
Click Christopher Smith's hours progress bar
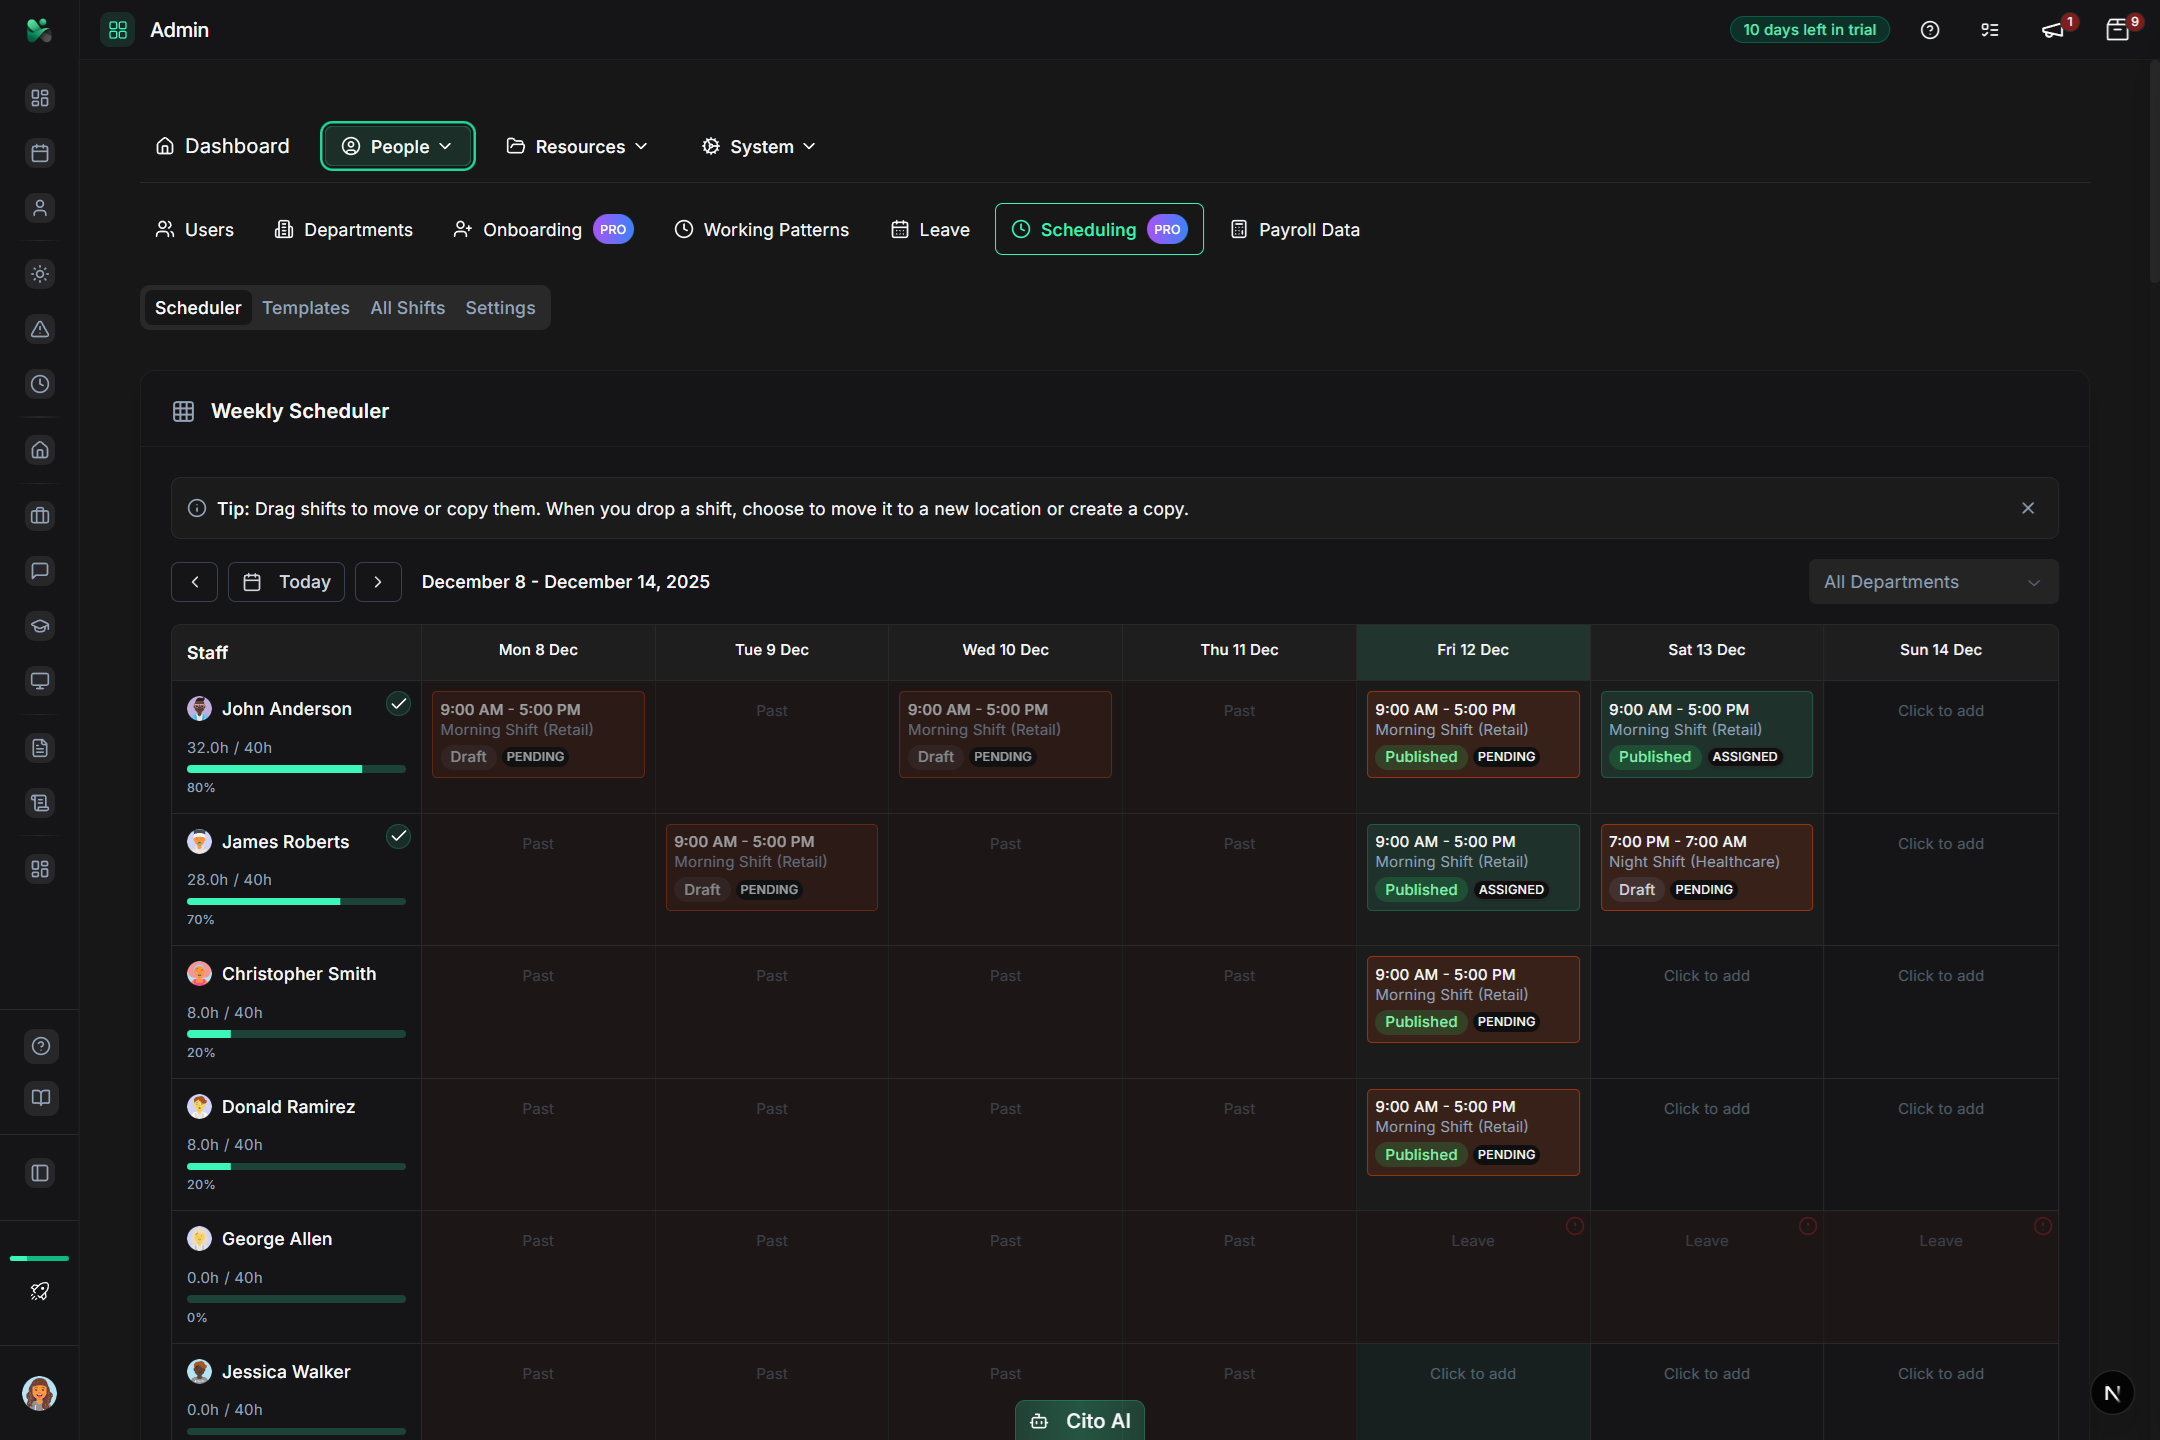coord(296,1034)
